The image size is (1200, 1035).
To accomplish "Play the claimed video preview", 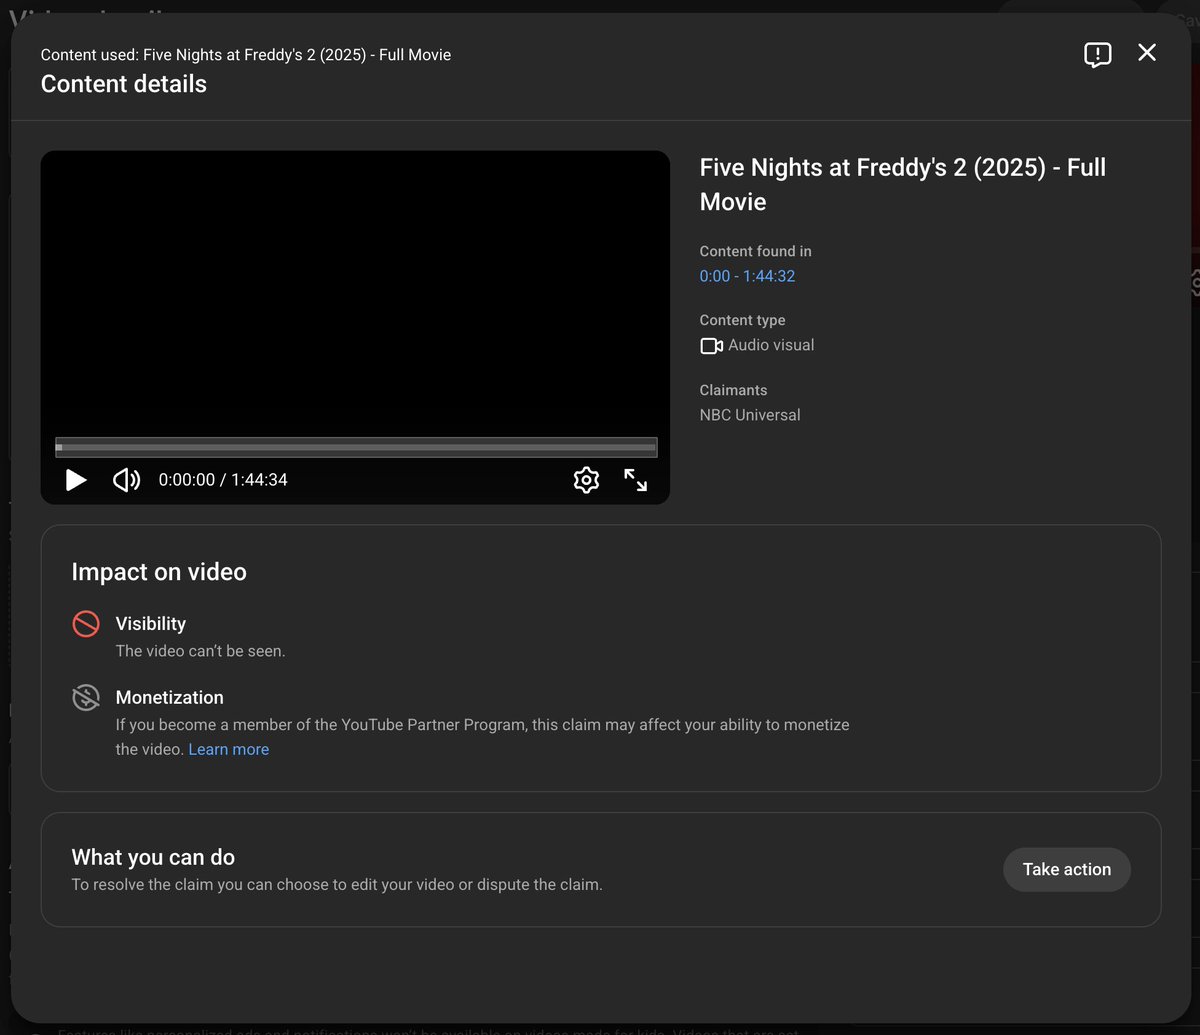I will (x=76, y=480).
